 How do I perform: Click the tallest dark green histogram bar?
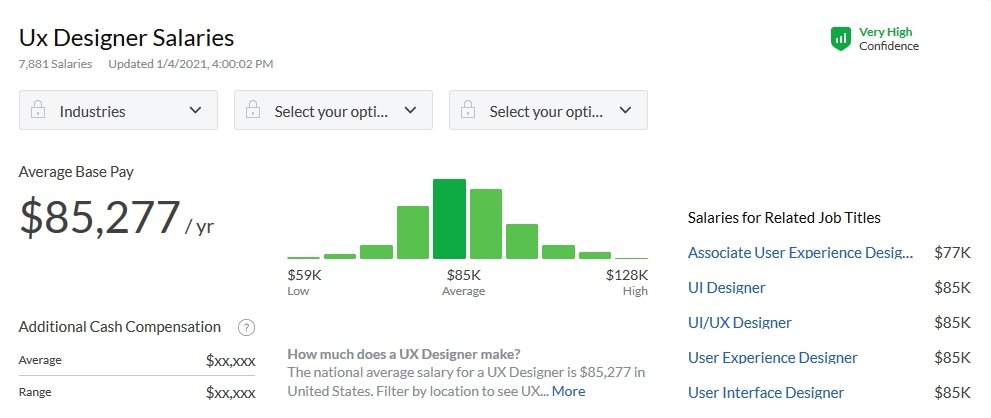[x=449, y=219]
